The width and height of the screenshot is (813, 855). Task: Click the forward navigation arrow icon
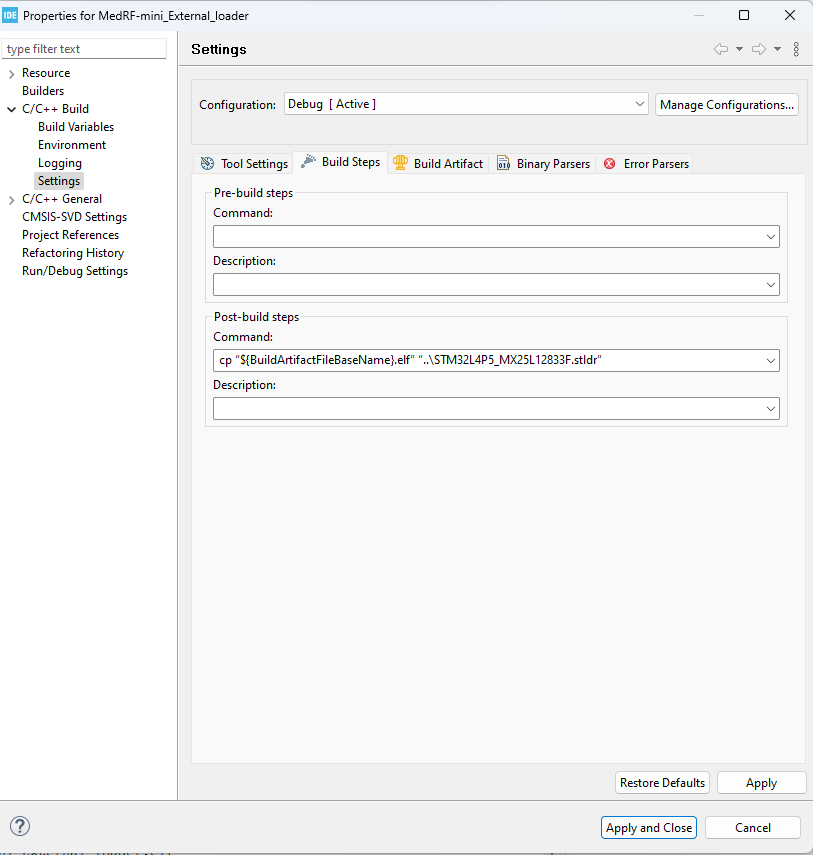pyautogui.click(x=759, y=49)
